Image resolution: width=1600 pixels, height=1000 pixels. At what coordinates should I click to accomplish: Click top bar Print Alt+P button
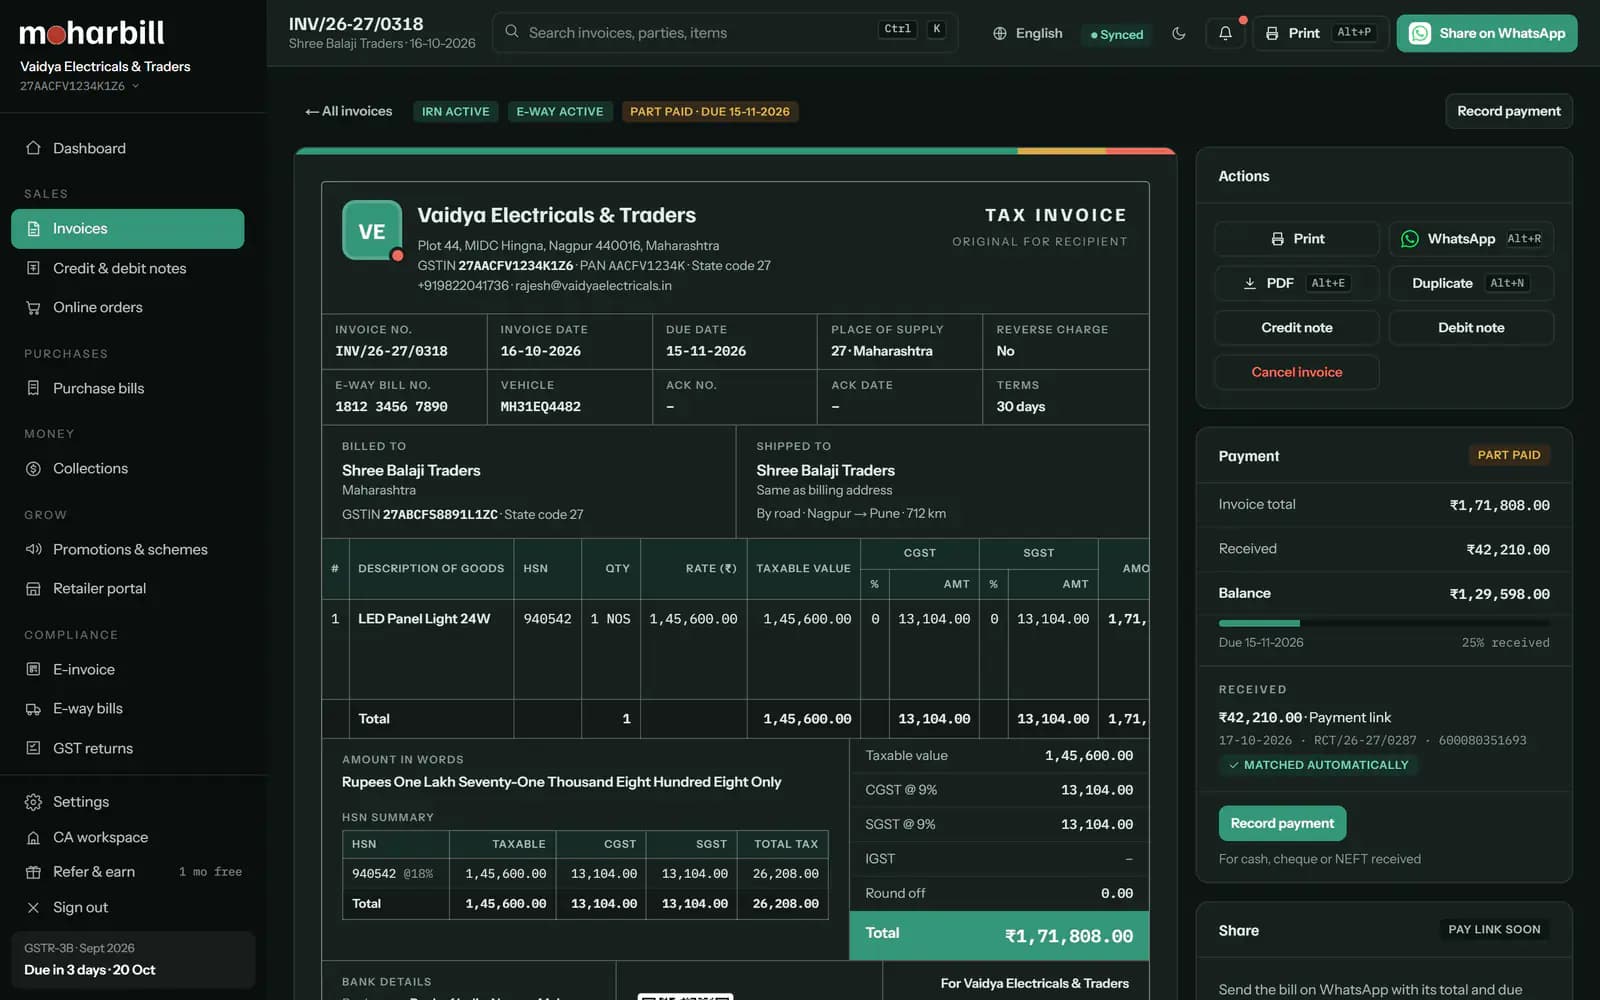pos(1320,33)
